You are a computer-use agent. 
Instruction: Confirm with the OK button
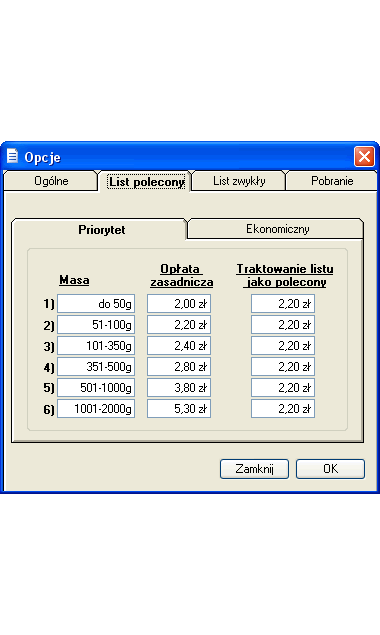[x=331, y=469]
